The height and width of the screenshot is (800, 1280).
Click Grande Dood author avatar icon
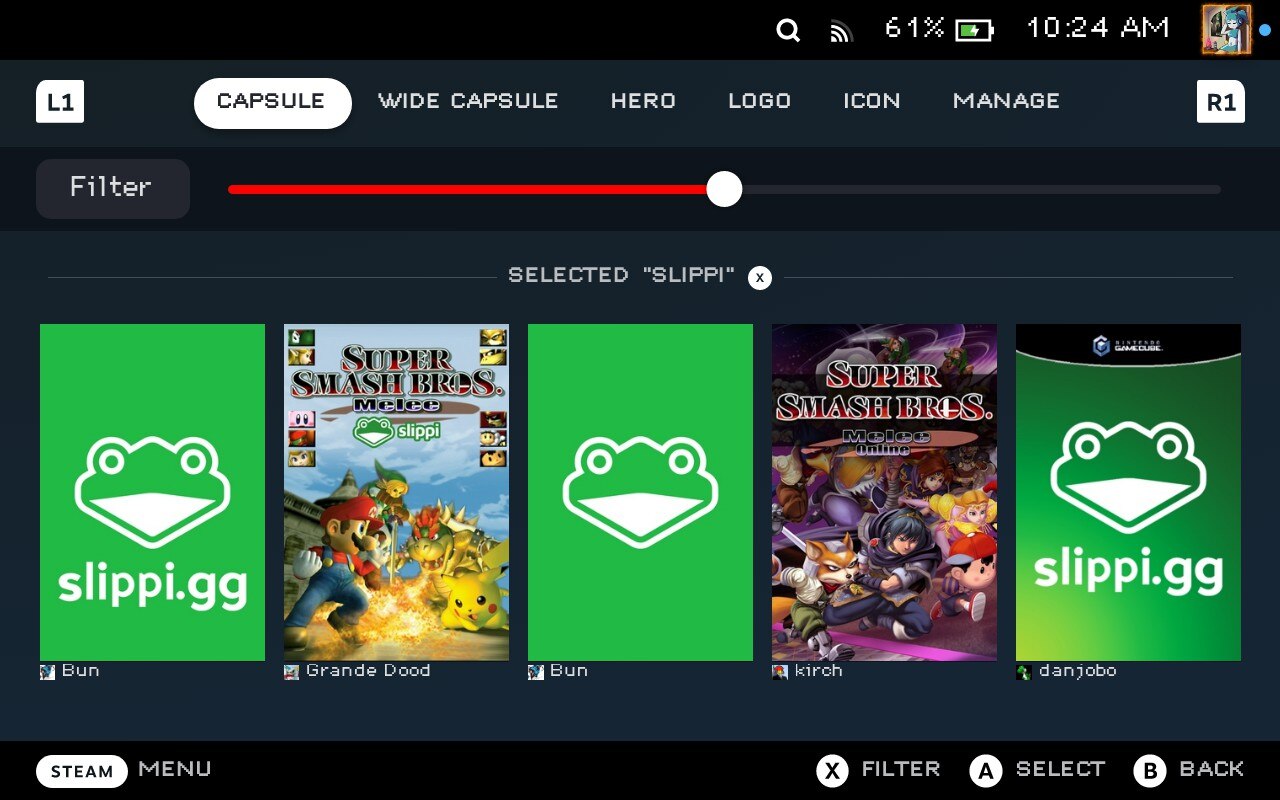291,672
